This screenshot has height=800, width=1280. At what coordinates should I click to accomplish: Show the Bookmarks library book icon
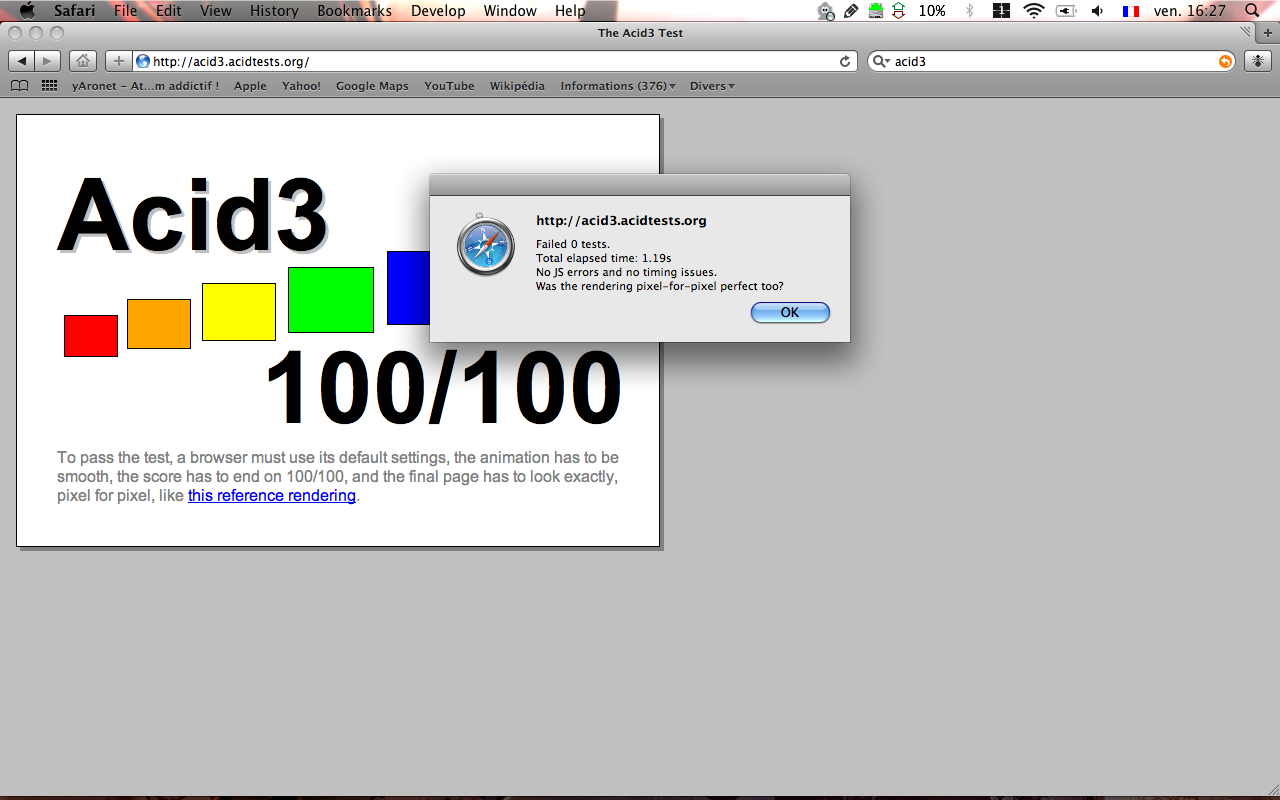pos(19,86)
